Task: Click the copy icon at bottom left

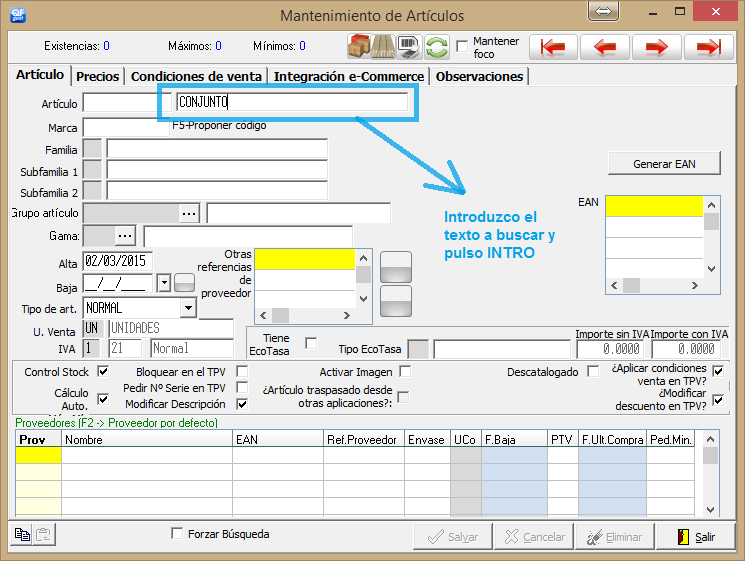Action: click(x=22, y=534)
